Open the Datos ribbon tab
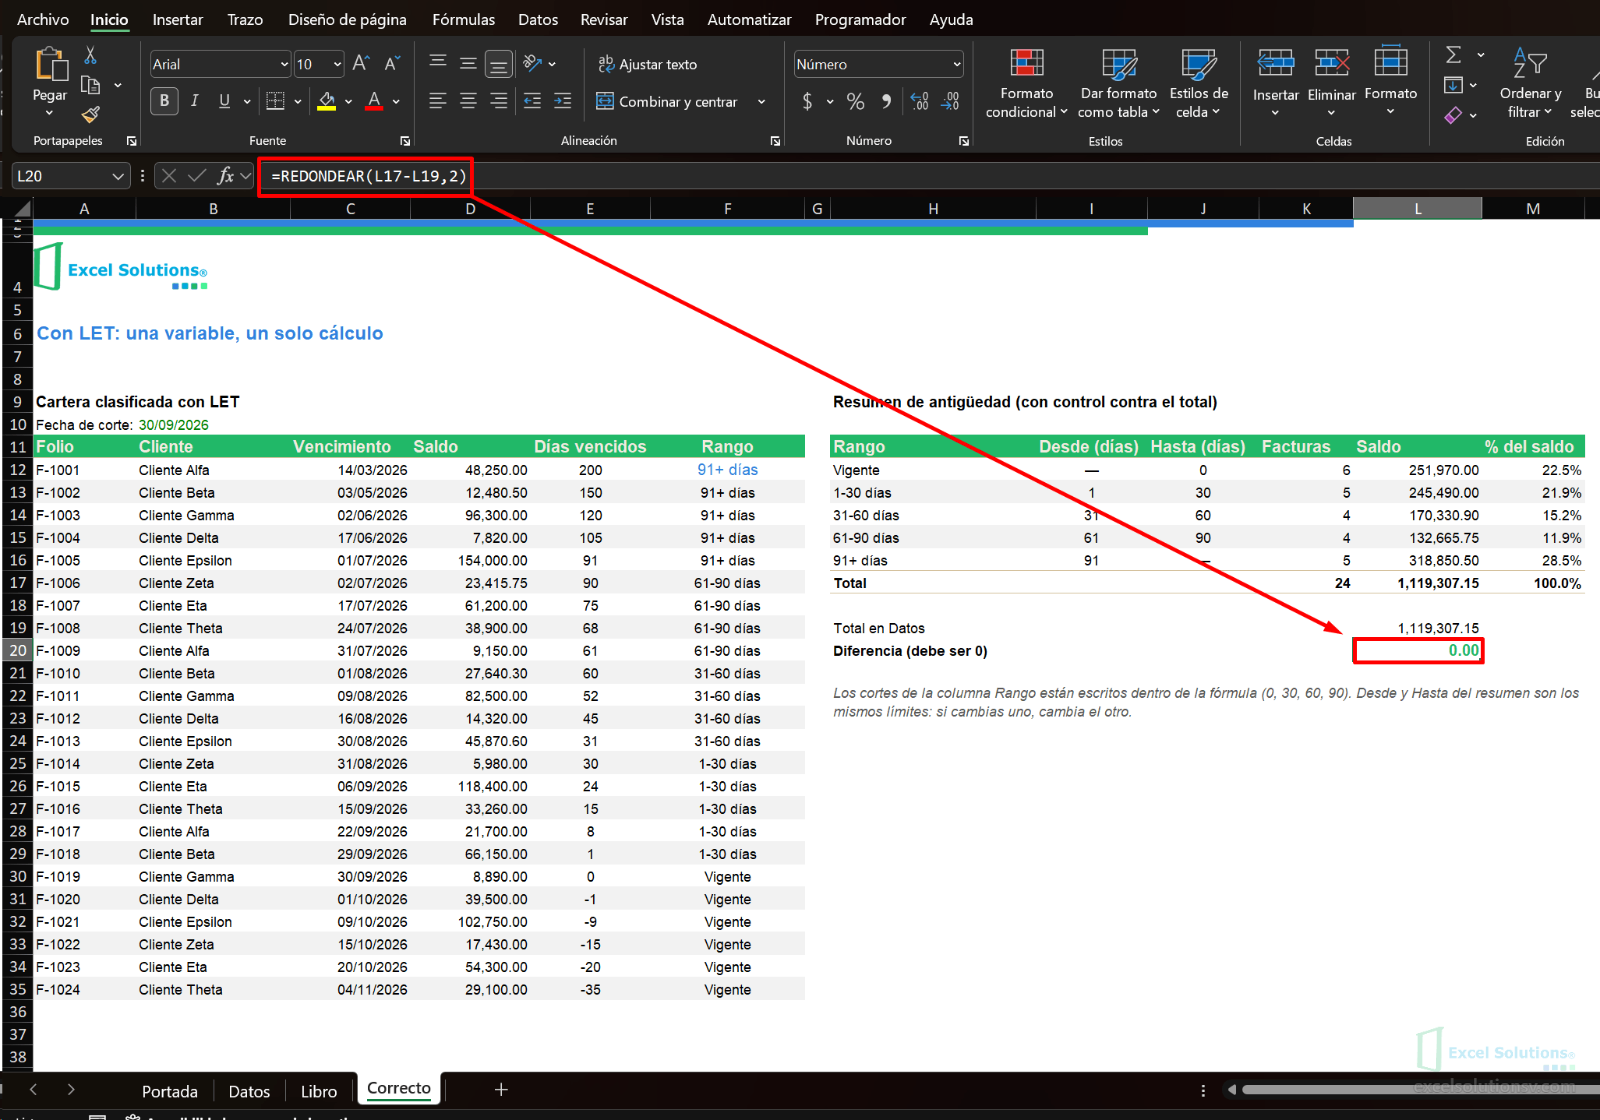1600x1120 pixels. coord(538,19)
